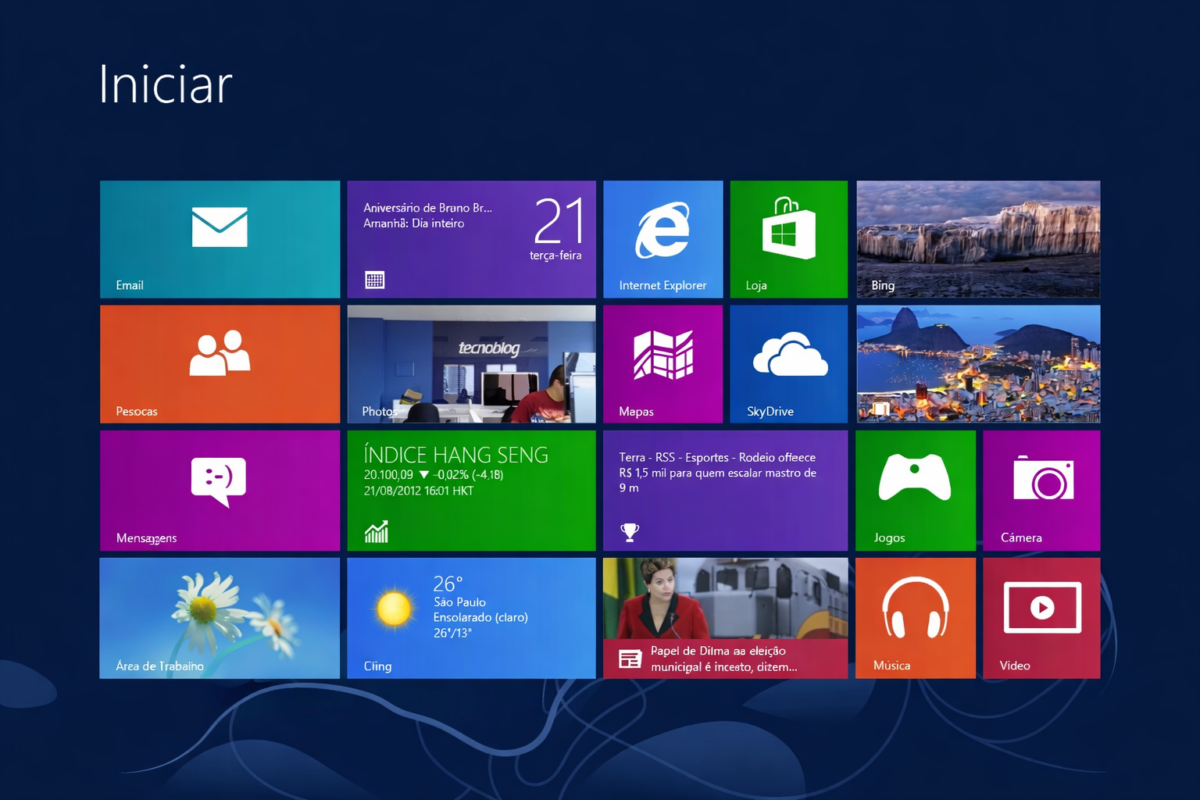Switch to the Área de Trabalho desktop tile
The height and width of the screenshot is (800, 1200).
(219, 617)
